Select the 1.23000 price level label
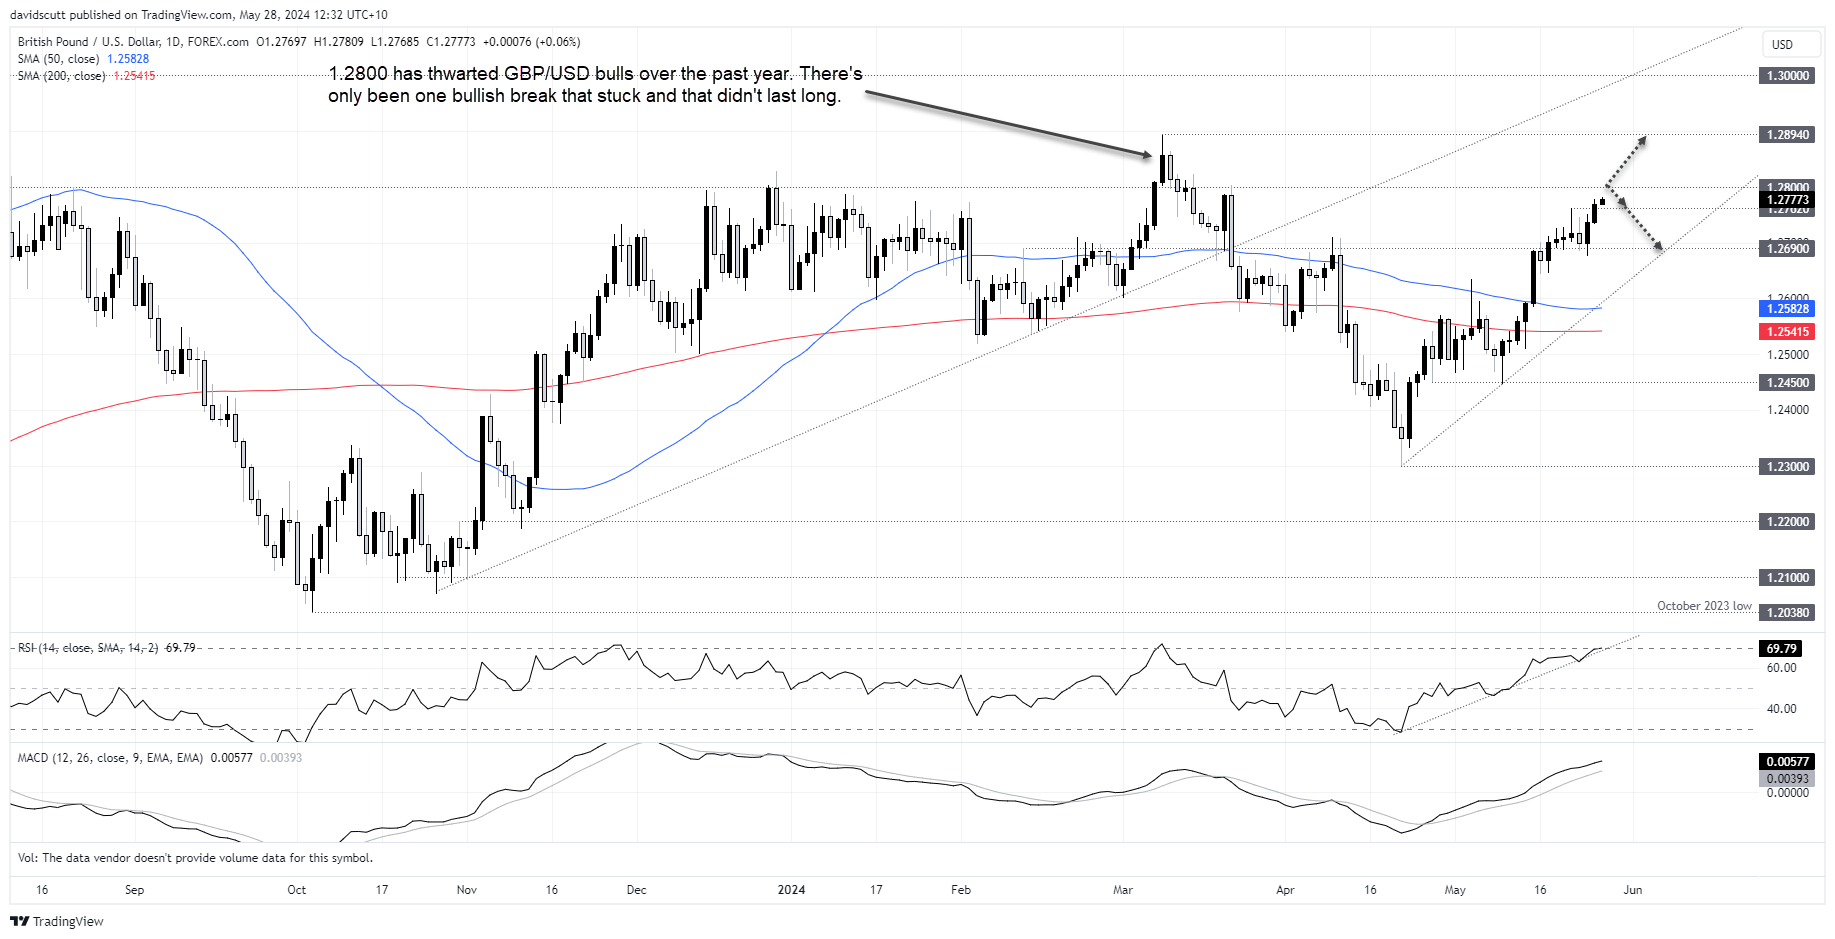Screen dimensions: 1835x939 1787,467
